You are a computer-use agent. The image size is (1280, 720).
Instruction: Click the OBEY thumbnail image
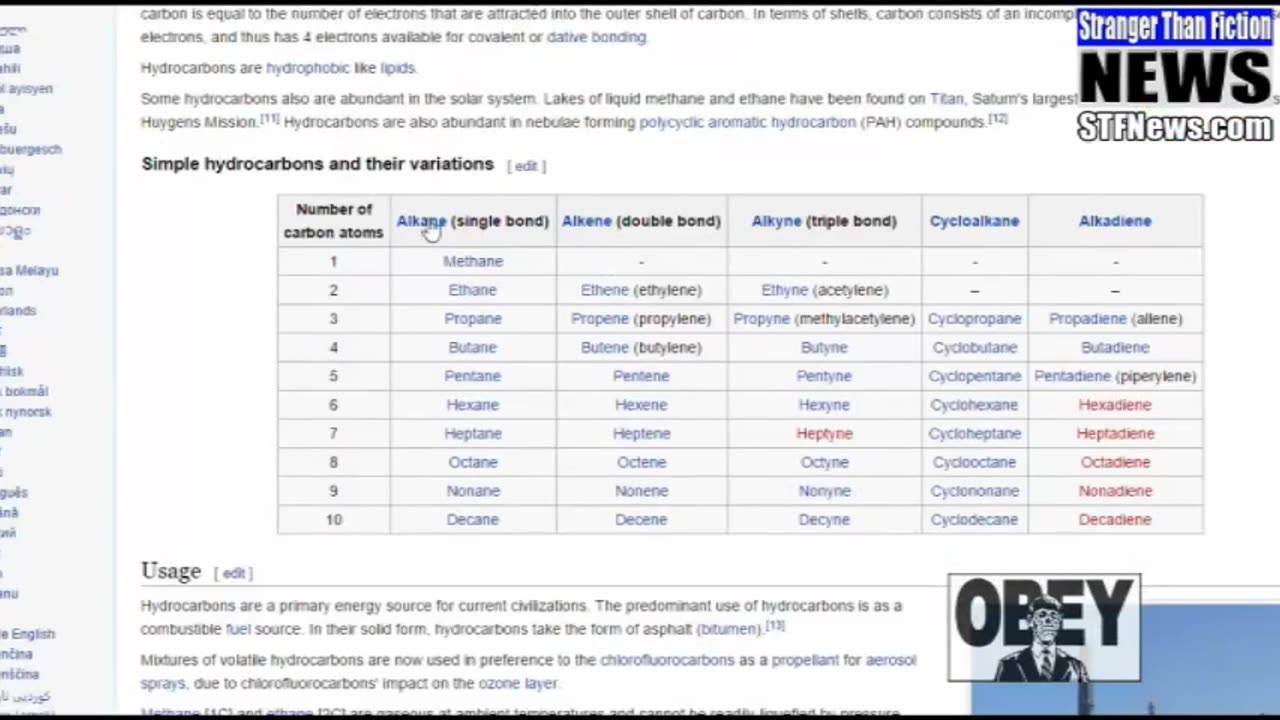point(1044,628)
